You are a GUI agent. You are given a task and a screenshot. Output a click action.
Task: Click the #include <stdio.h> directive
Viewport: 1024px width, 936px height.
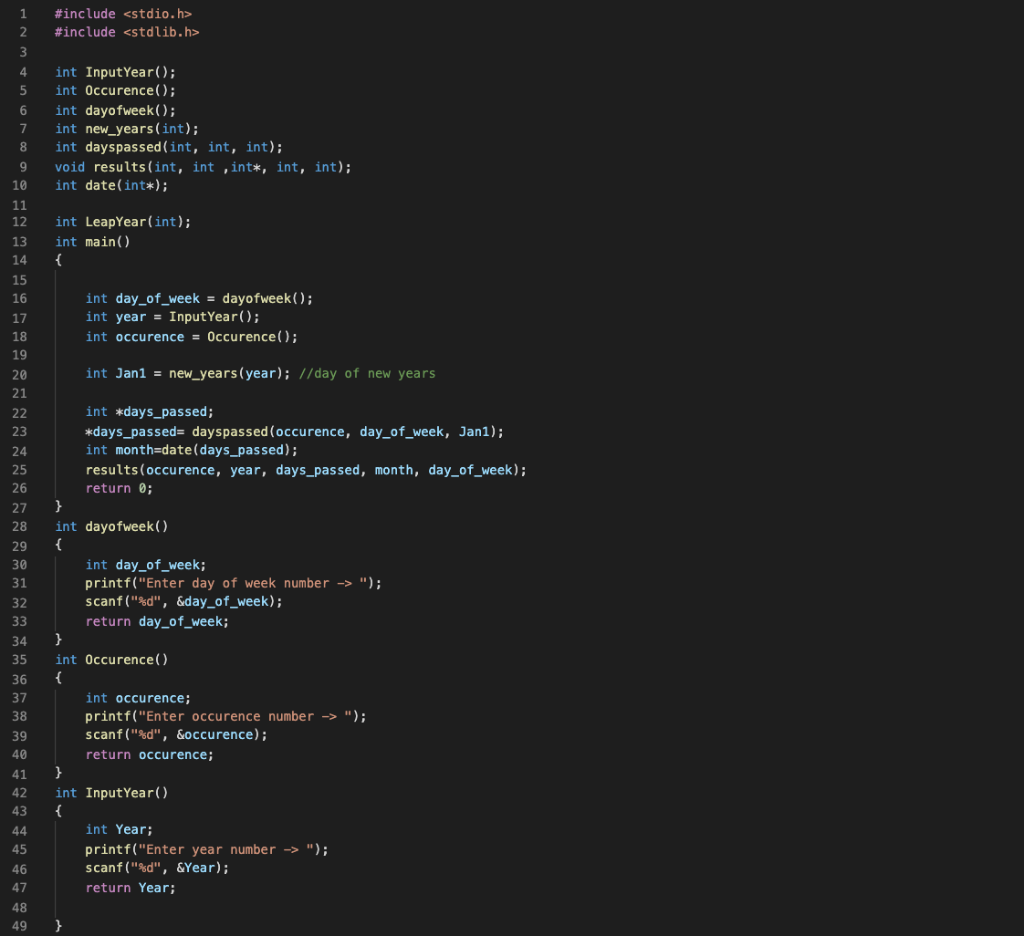click(x=123, y=14)
